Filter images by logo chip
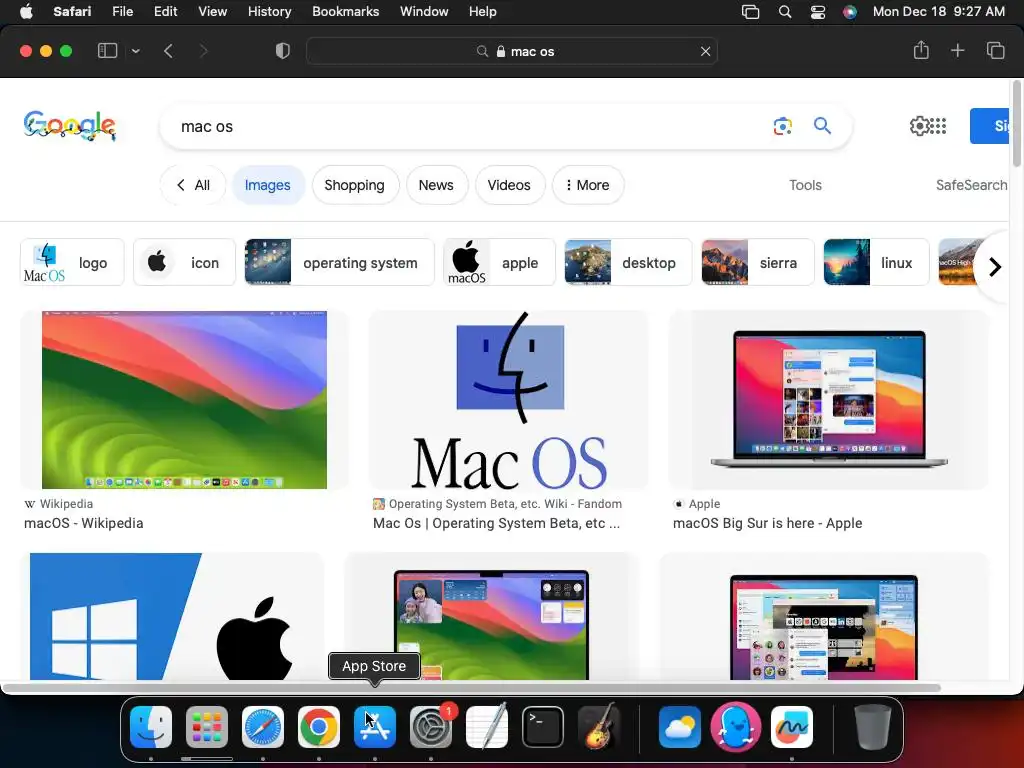Viewport: 1024px width, 768px height. click(72, 262)
